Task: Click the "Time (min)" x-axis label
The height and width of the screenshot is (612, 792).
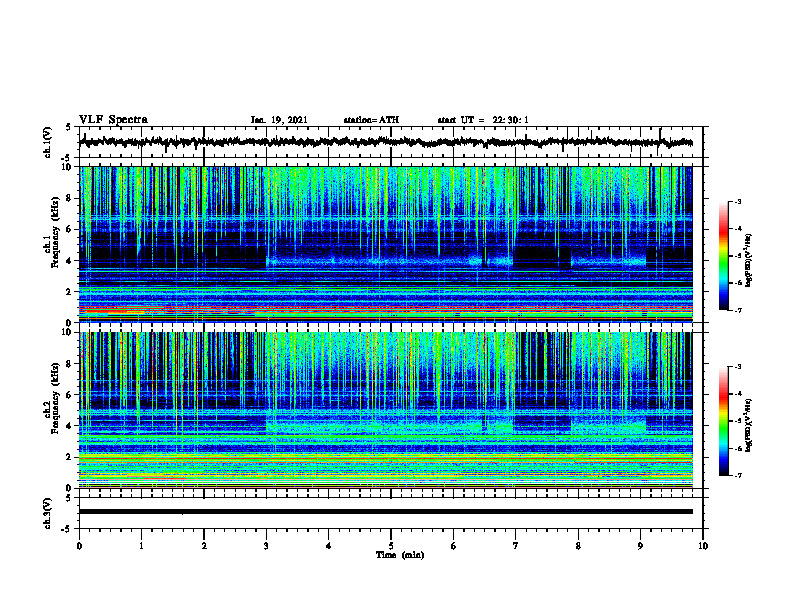Action: pyautogui.click(x=400, y=555)
